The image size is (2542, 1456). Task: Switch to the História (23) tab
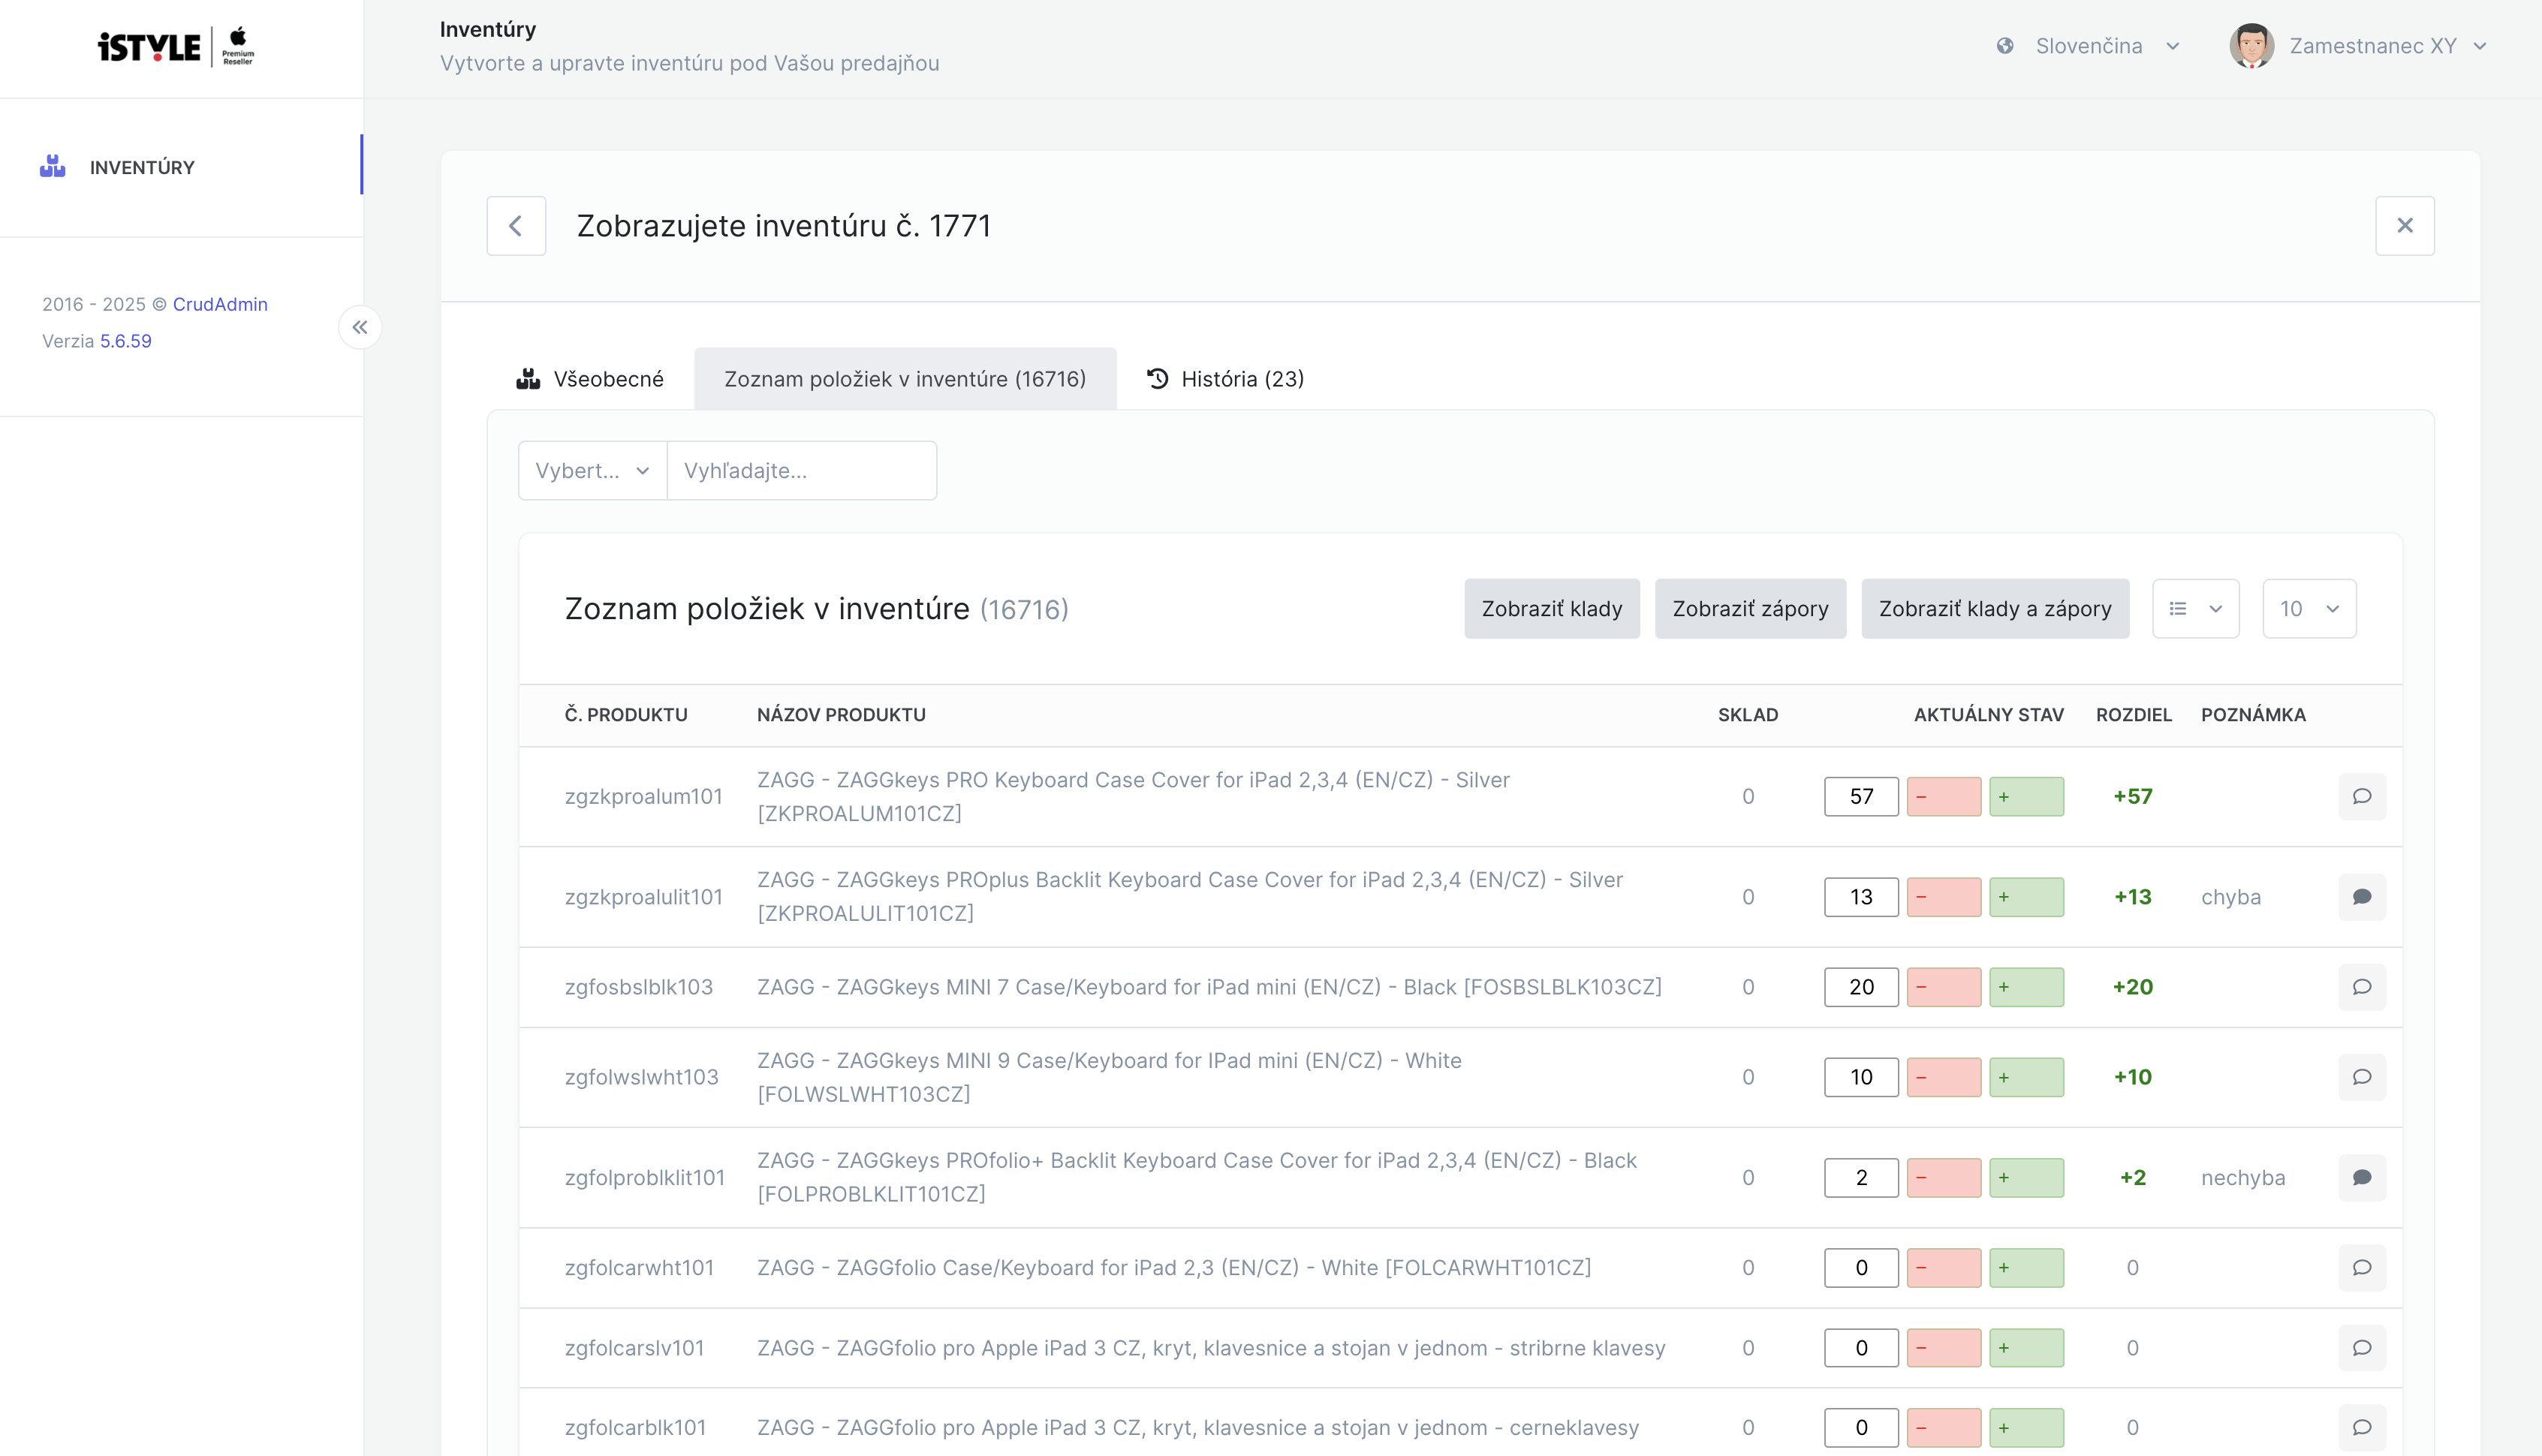(1225, 379)
